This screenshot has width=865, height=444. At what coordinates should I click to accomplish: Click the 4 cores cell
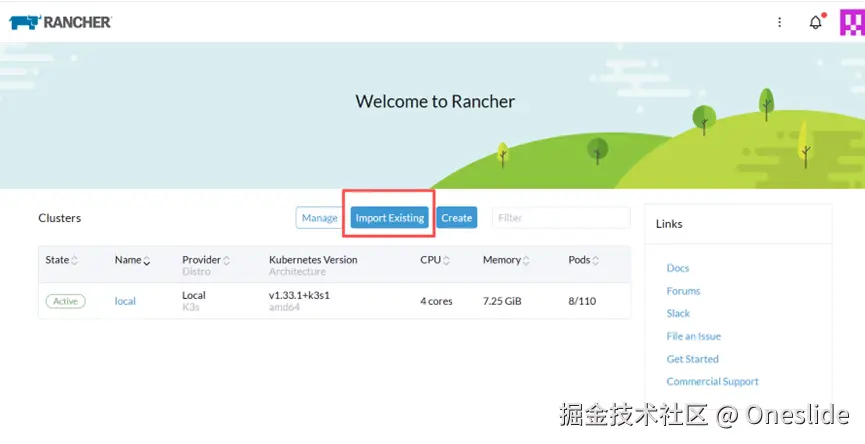point(436,301)
